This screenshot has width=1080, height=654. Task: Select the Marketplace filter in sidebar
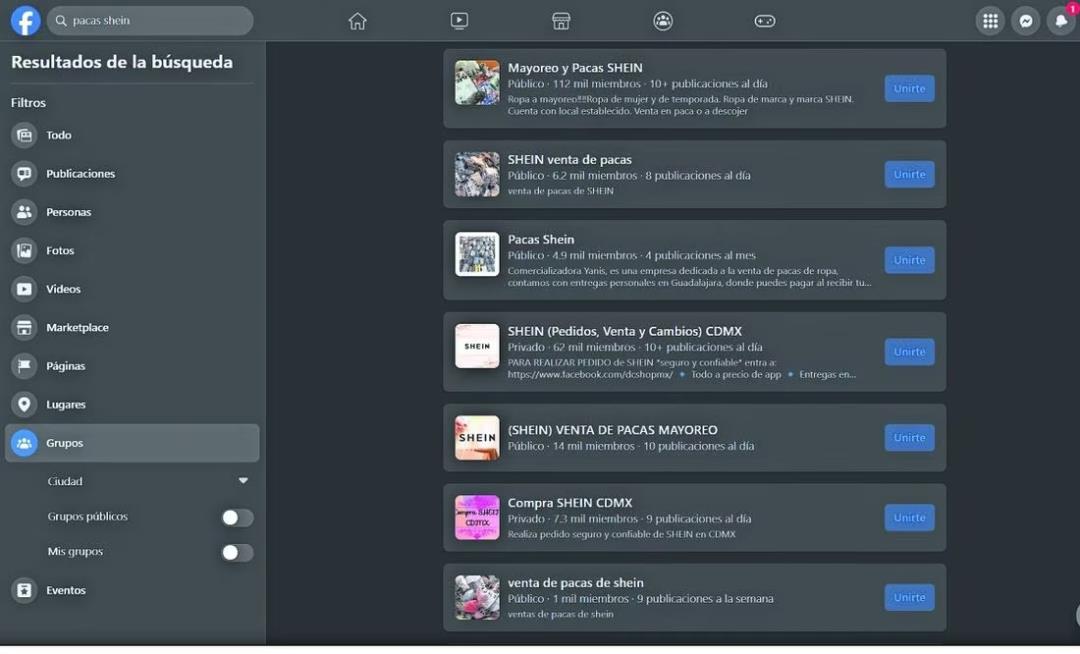[x=78, y=327]
